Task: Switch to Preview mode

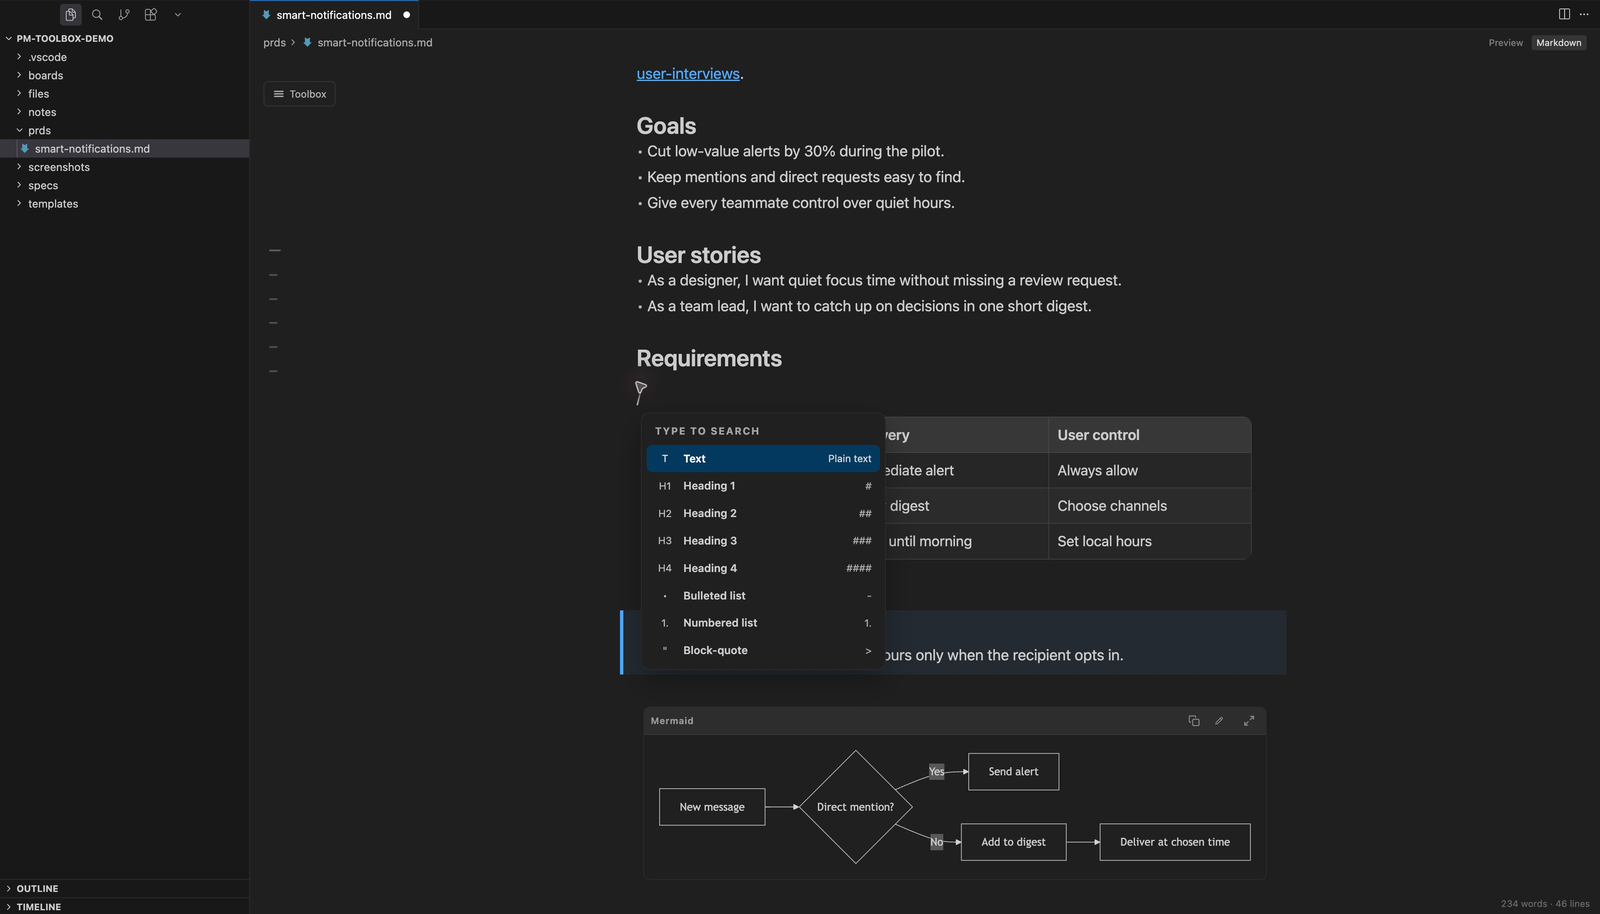Action: (x=1505, y=43)
